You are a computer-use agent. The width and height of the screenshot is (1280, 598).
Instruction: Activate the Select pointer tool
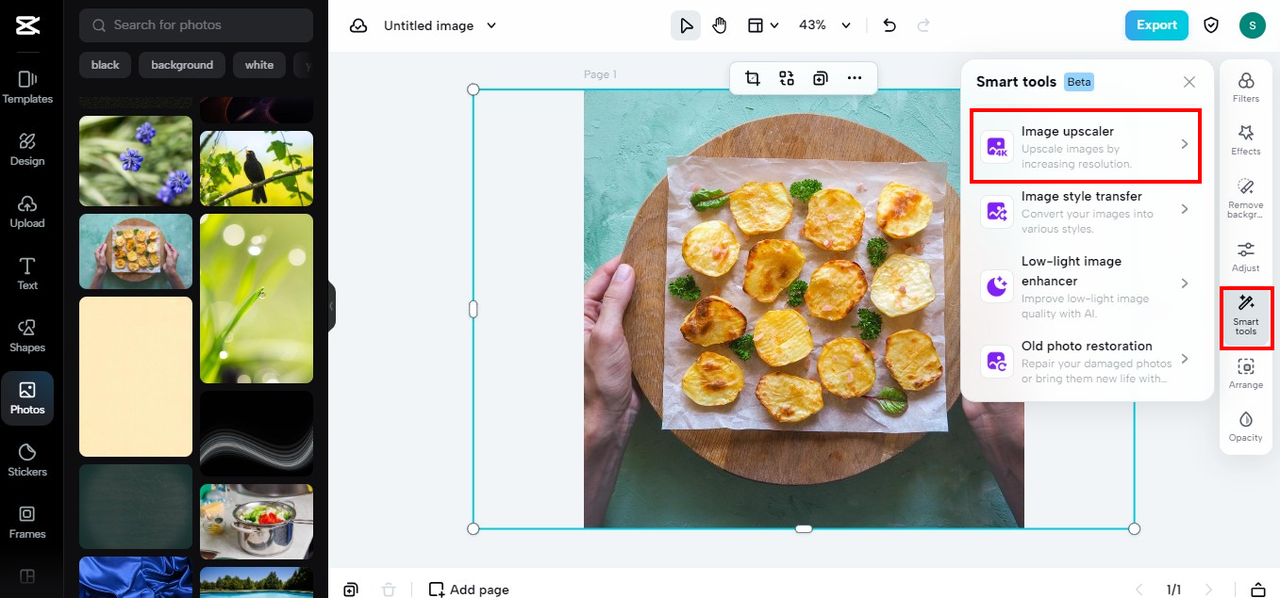click(686, 25)
